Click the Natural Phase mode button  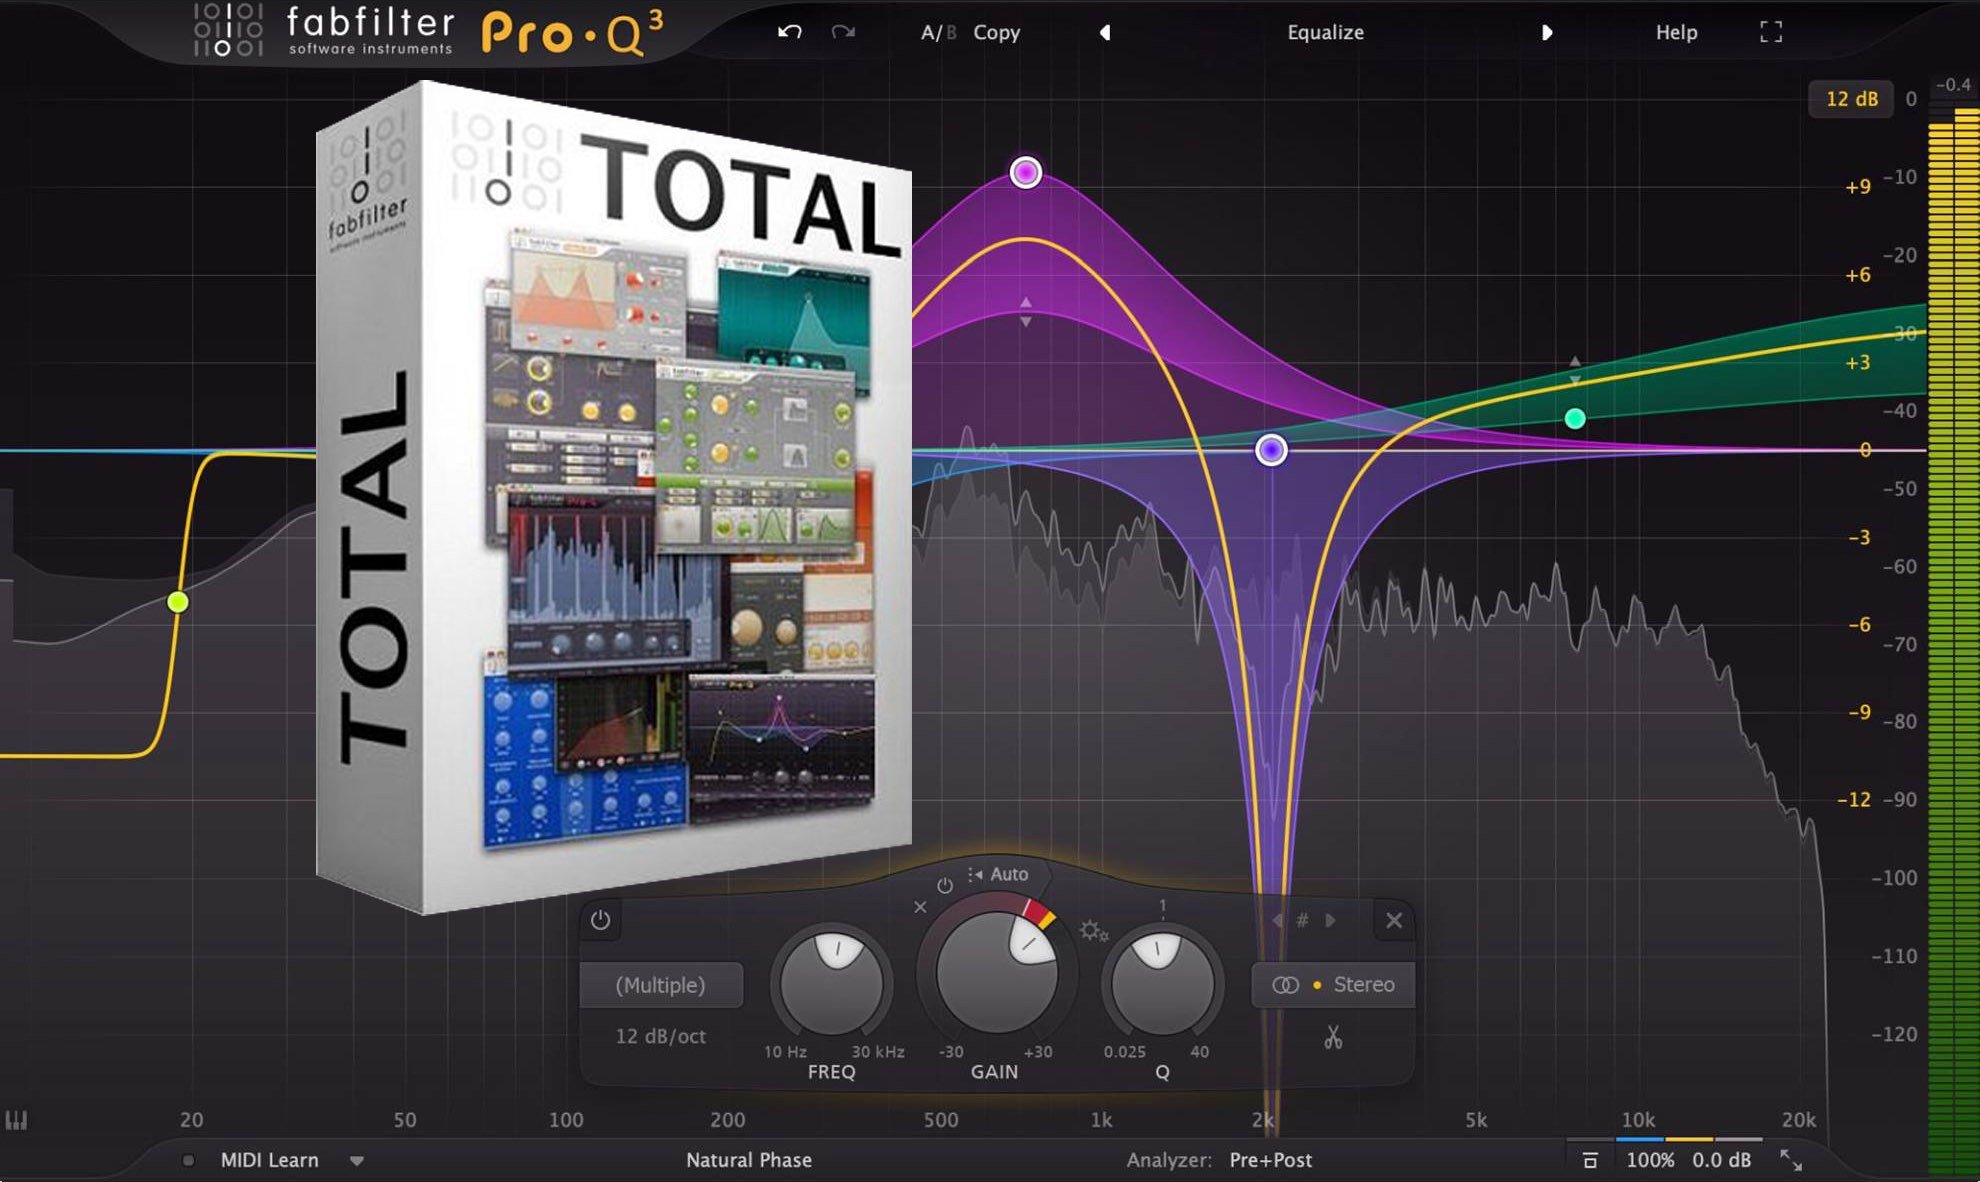click(x=748, y=1160)
